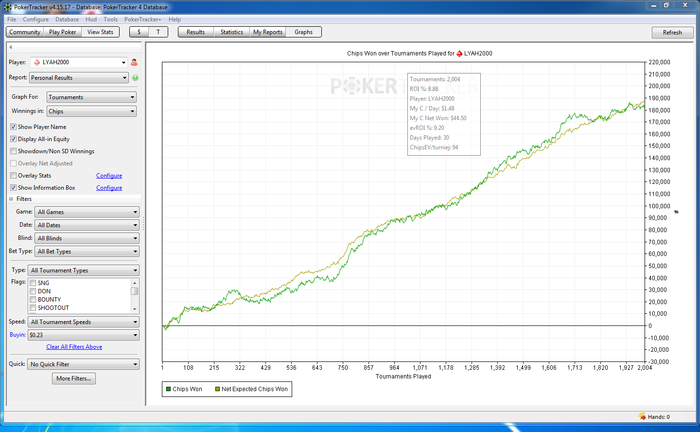700x432 pixels.
Task: Toggle Show Player Name checkbox
Action: pyautogui.click(x=13, y=127)
